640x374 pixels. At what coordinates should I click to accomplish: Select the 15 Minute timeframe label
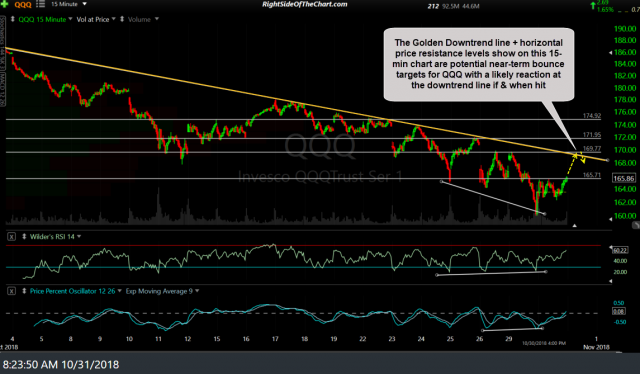tap(64, 4)
